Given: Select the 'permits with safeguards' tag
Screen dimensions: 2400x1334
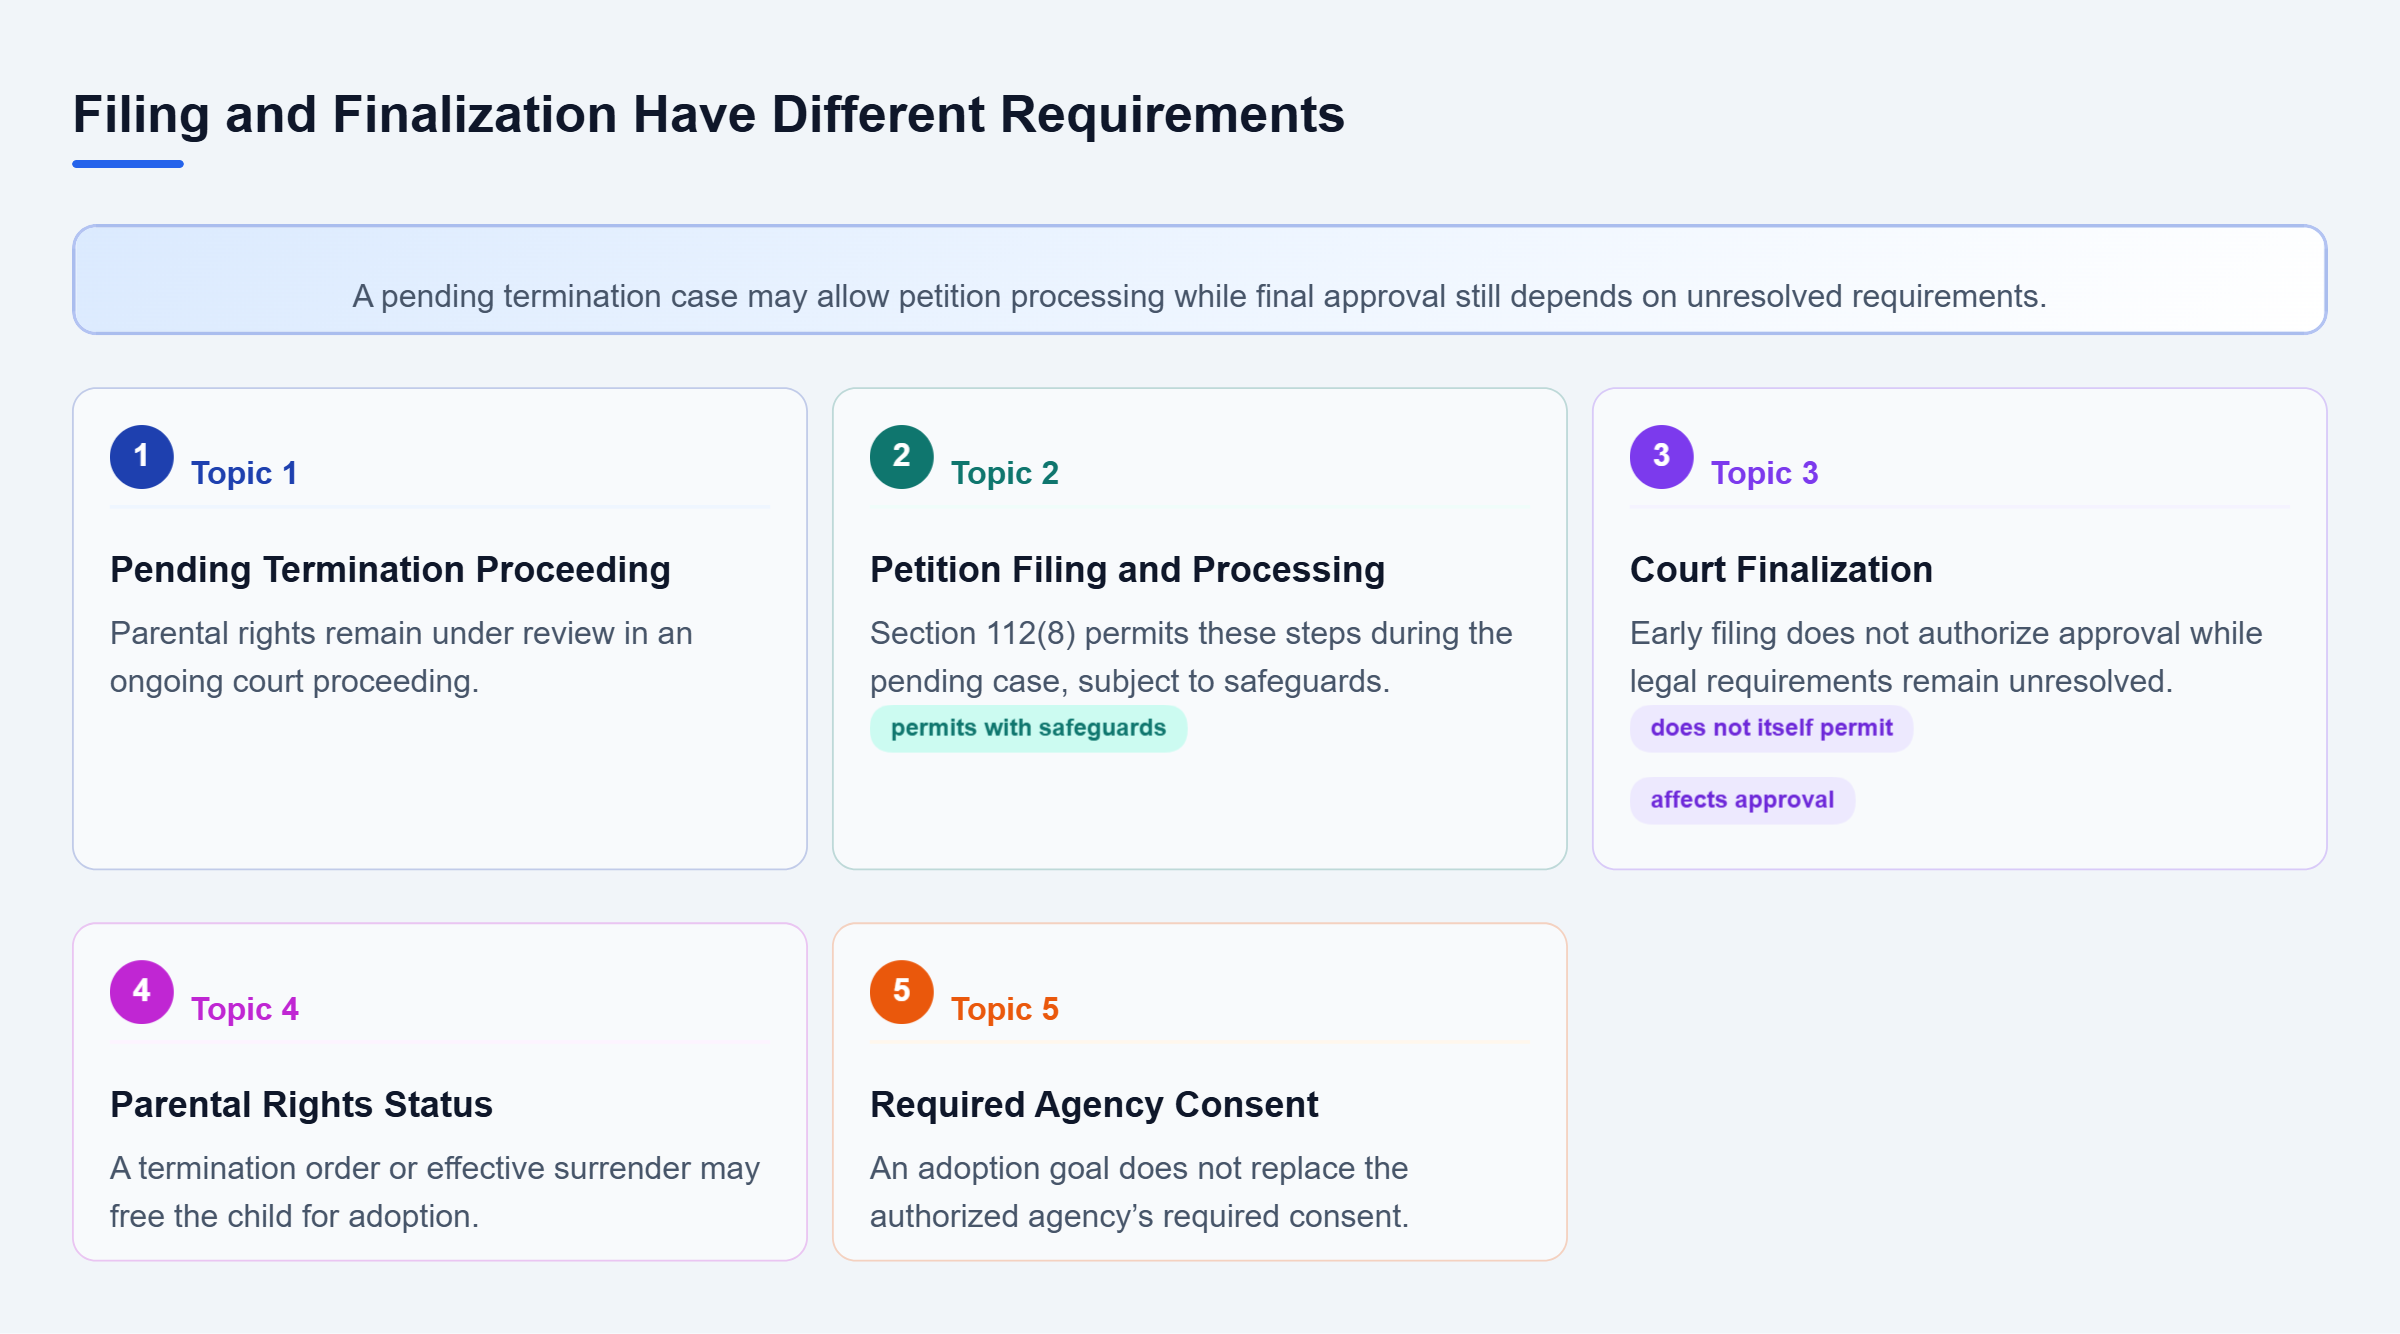Looking at the screenshot, I should pyautogui.click(x=1028, y=728).
